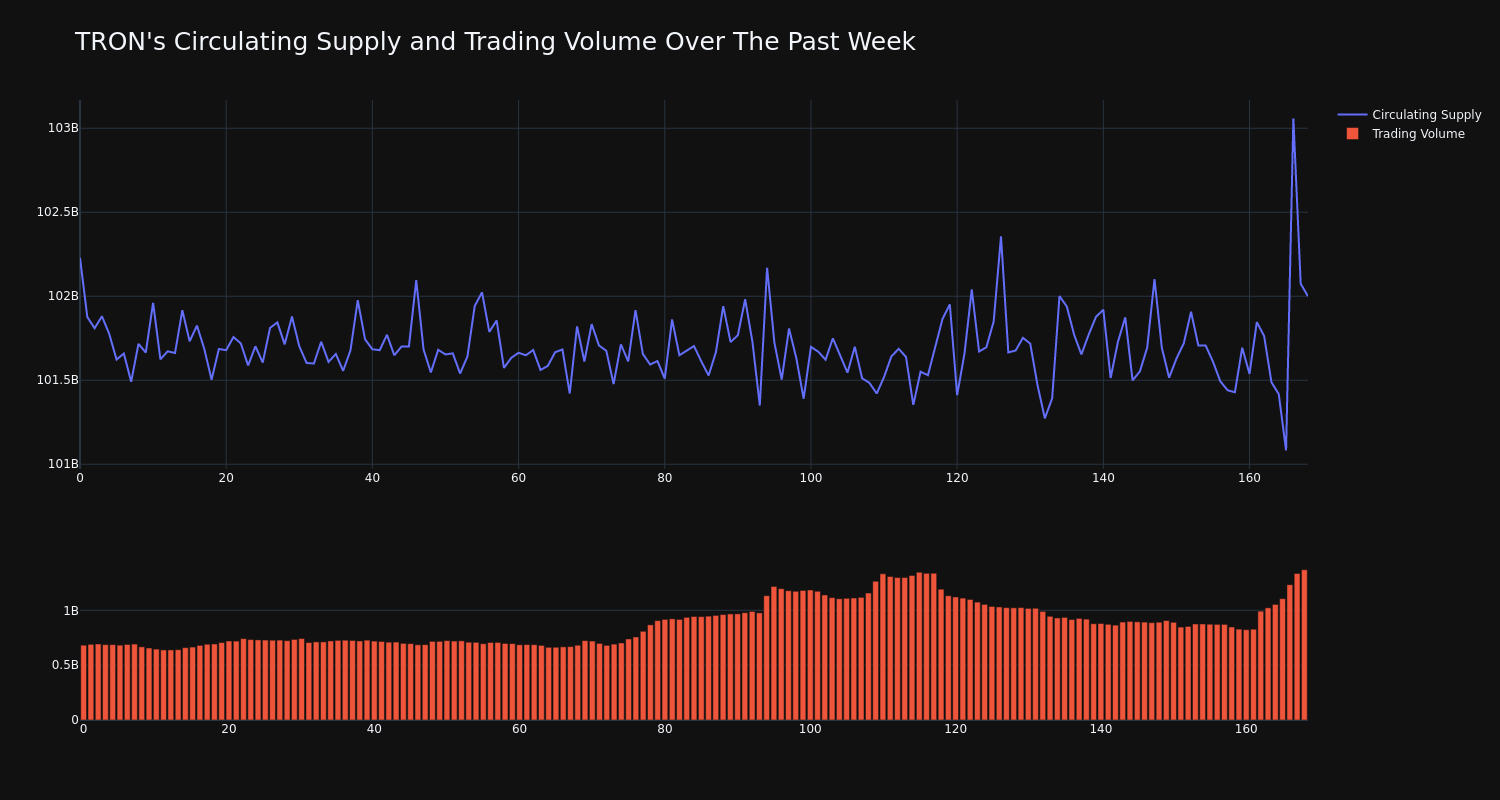Click the 102B y-axis label
This screenshot has height=800, width=1500.
pyautogui.click(x=63, y=296)
